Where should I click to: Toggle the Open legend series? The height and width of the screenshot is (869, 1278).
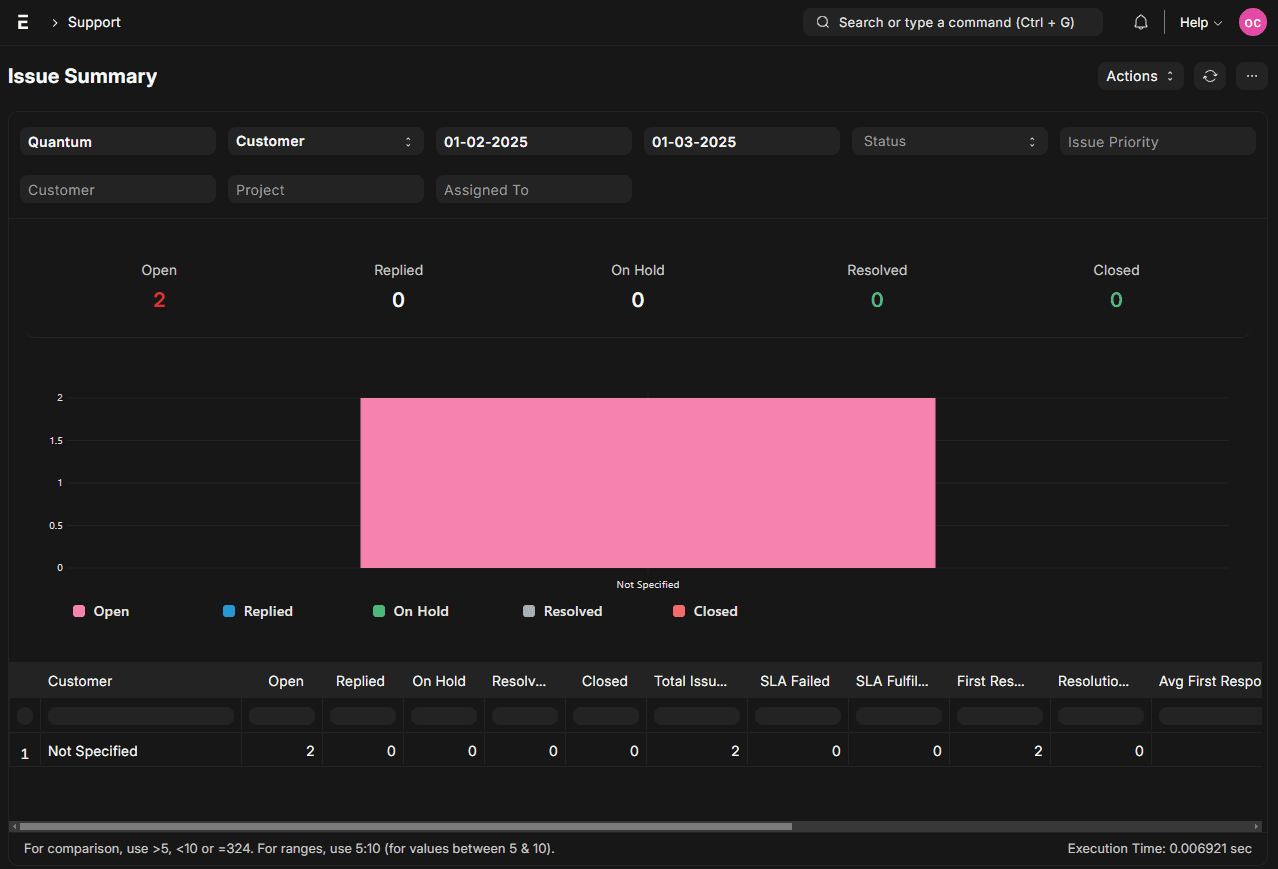pos(101,611)
